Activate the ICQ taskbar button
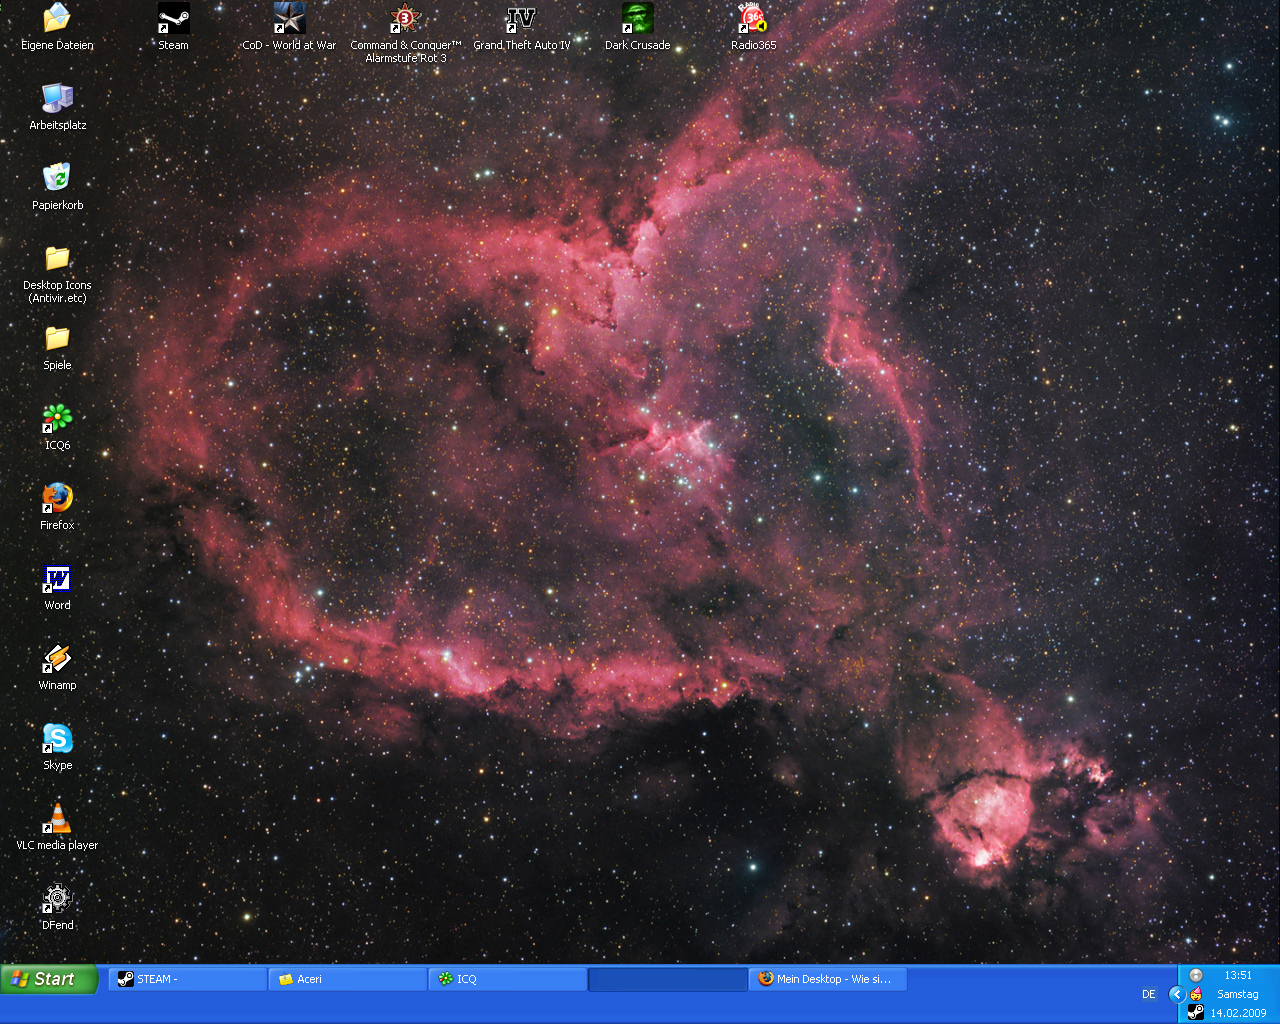This screenshot has width=1280, height=1024. (x=507, y=979)
